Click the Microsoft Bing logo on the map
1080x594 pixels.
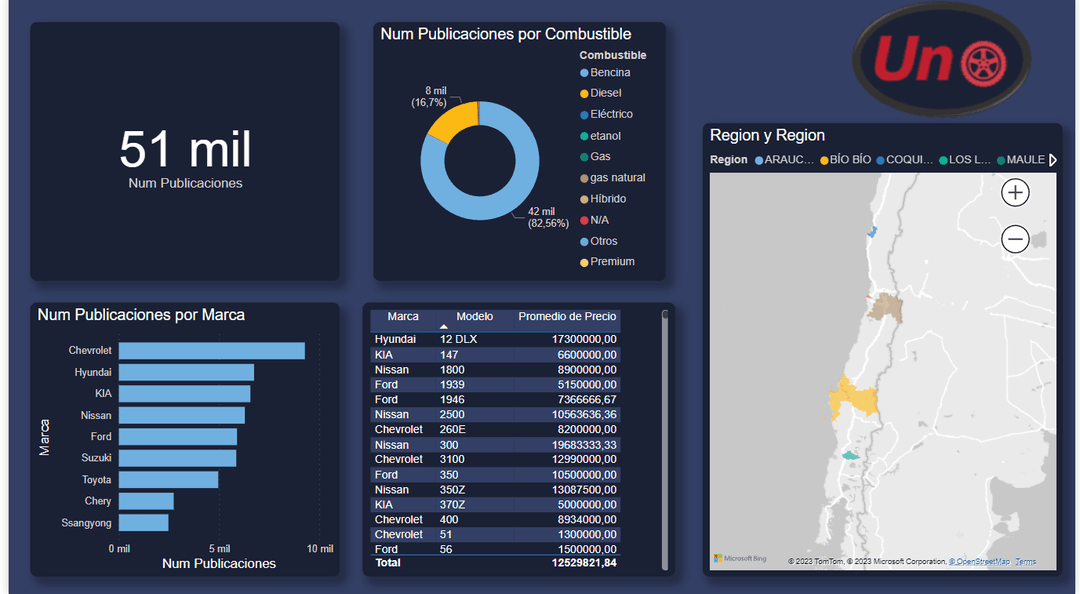click(739, 558)
